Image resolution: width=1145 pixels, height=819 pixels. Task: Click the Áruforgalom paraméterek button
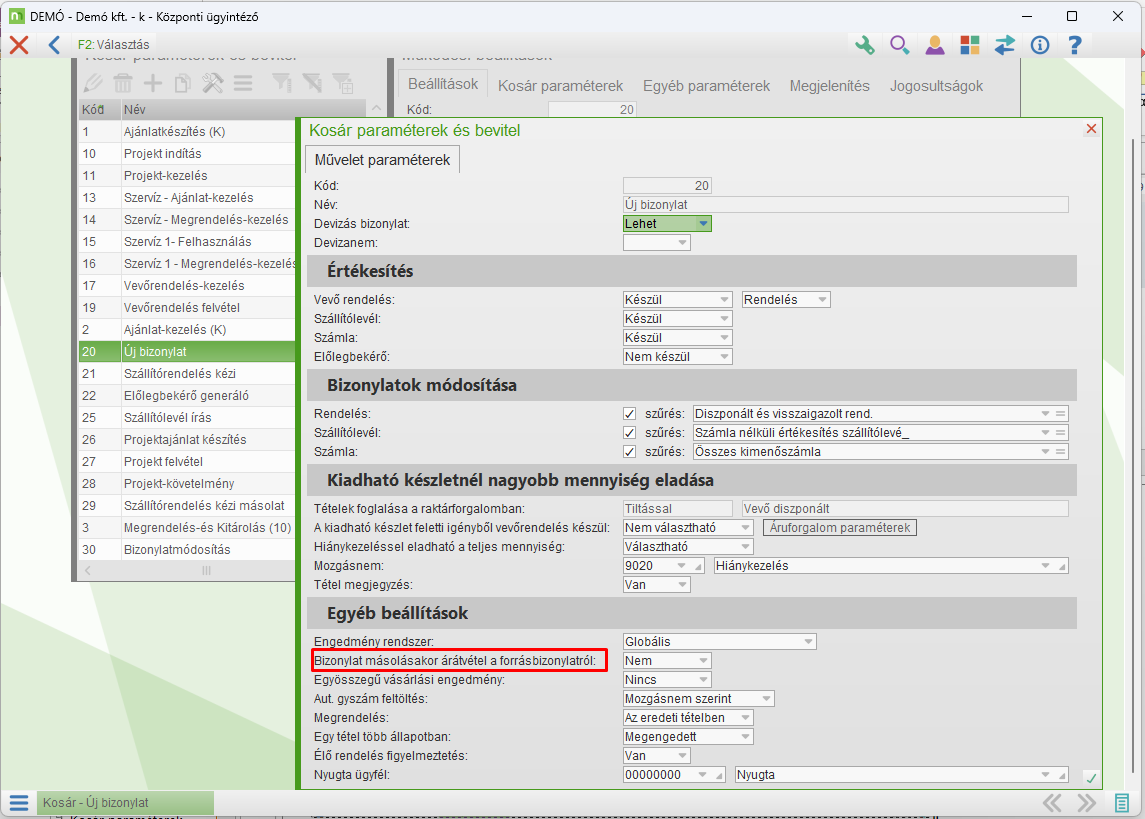tap(839, 527)
